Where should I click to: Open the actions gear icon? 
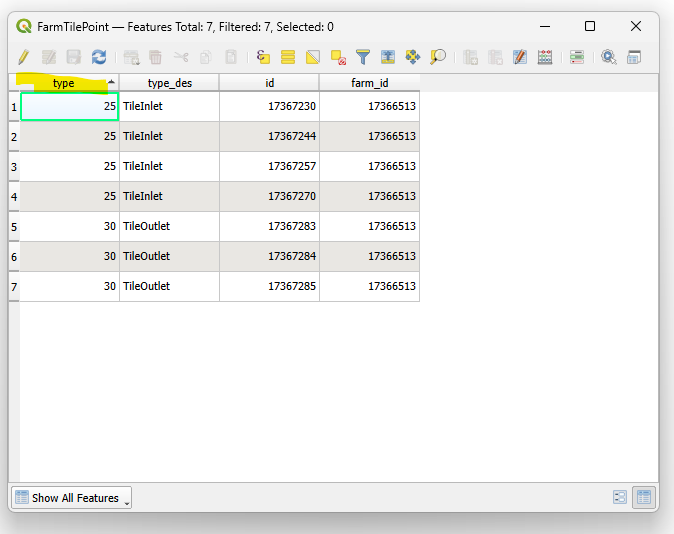(x=609, y=57)
